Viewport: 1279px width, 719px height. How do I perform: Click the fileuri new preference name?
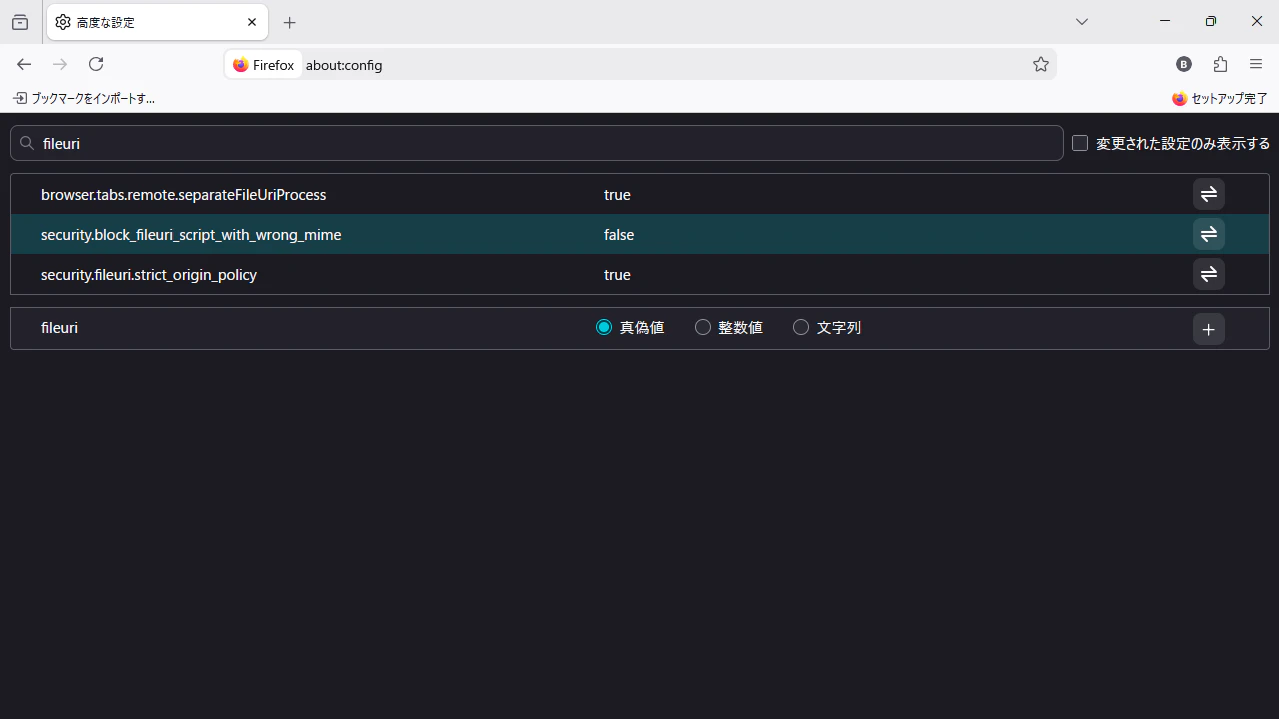pyautogui.click(x=60, y=328)
